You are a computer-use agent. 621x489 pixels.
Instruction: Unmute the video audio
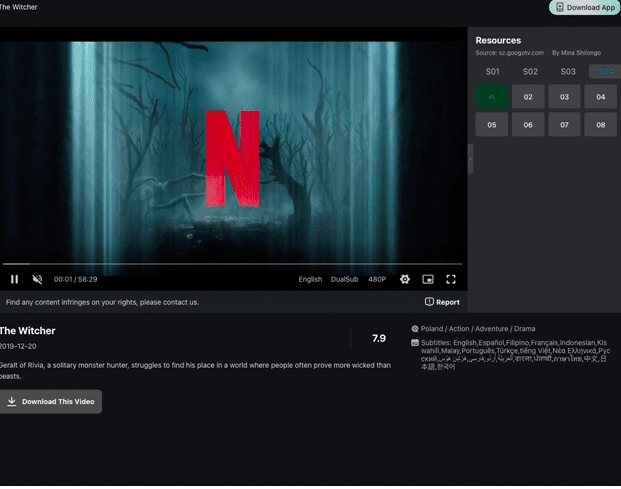(38, 280)
